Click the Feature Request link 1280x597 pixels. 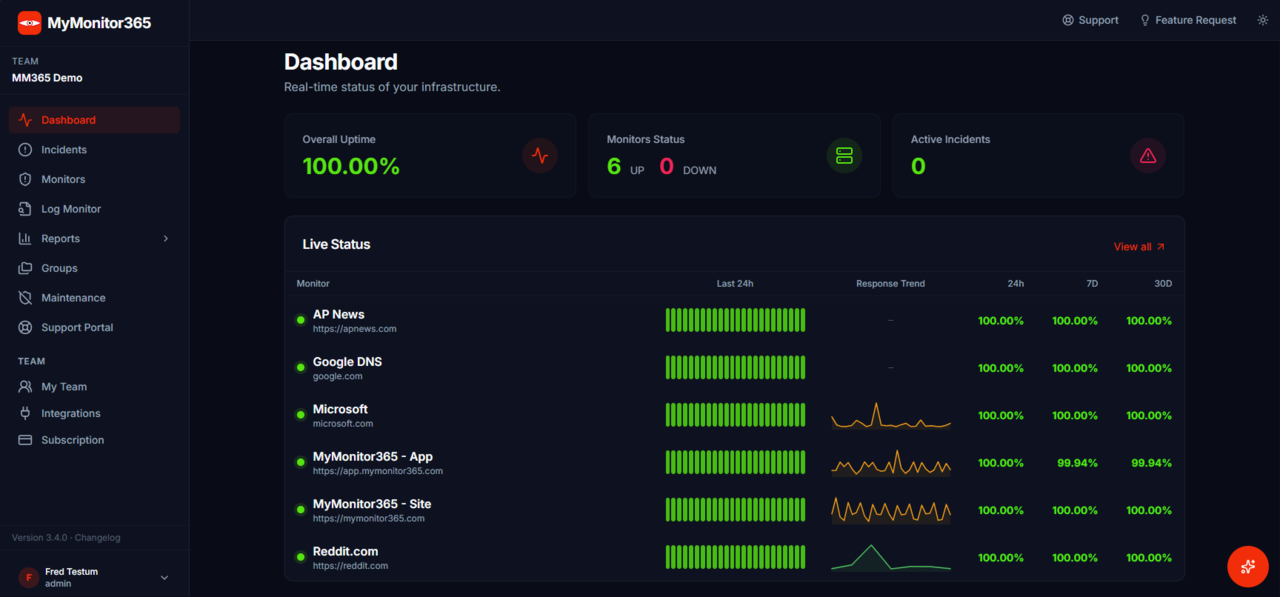point(1188,20)
